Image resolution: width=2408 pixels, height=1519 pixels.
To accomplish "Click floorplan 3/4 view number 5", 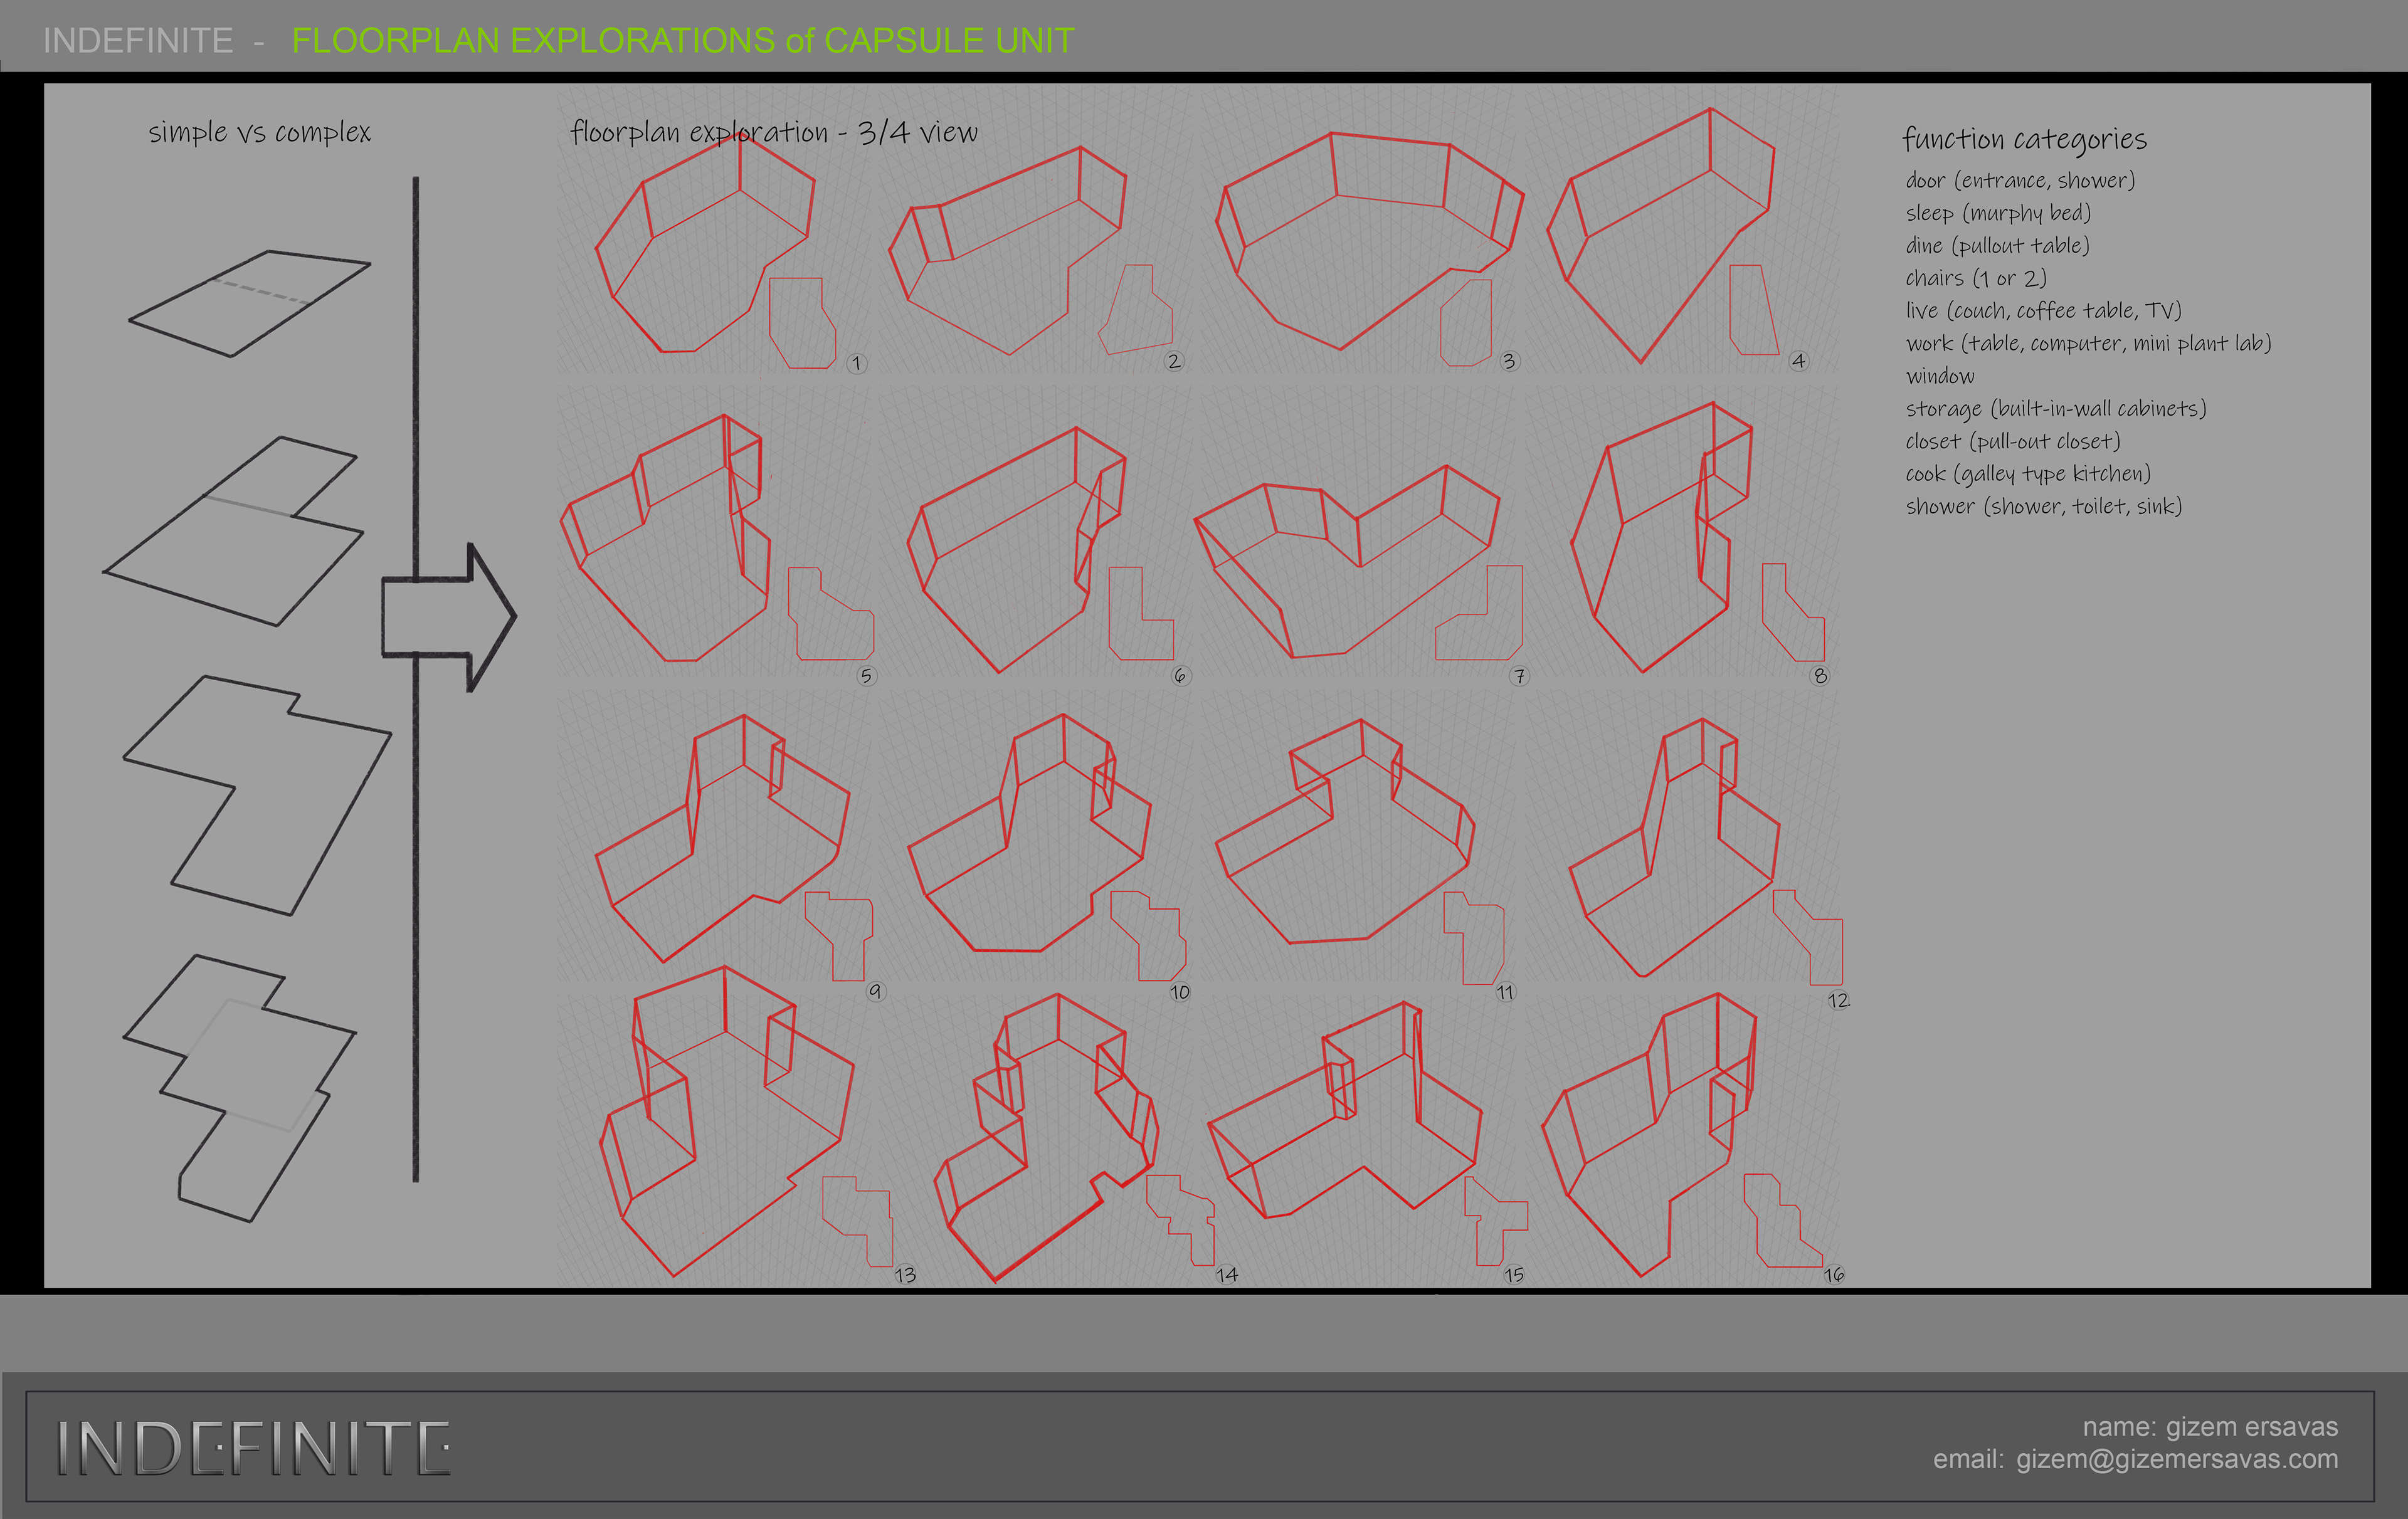I will click(x=665, y=538).
